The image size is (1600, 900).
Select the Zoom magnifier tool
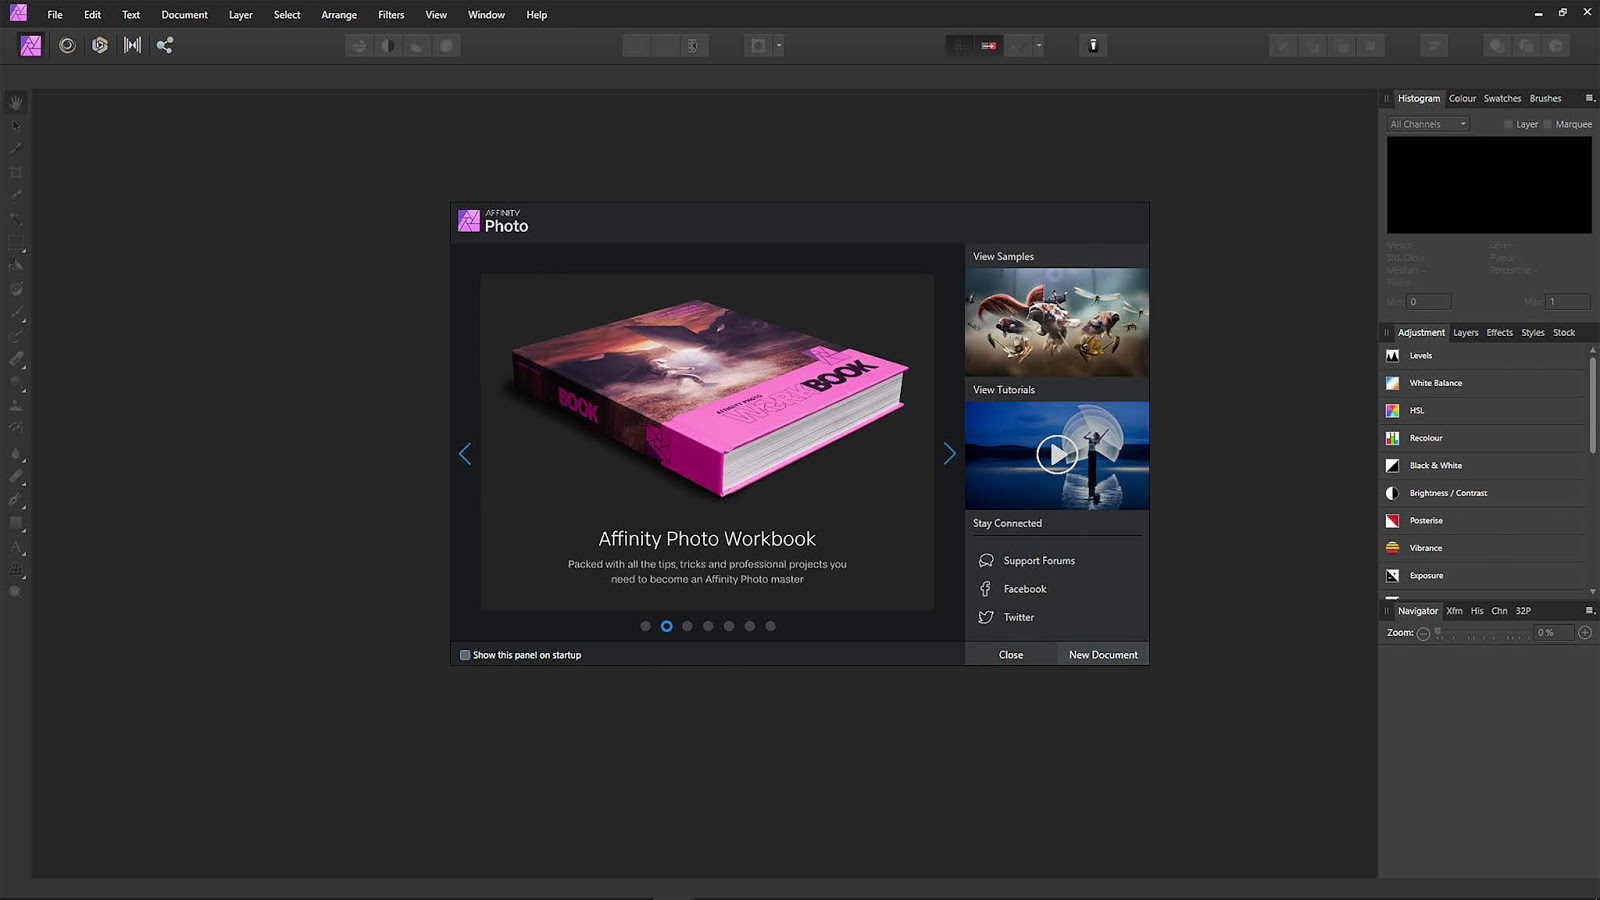[16, 592]
